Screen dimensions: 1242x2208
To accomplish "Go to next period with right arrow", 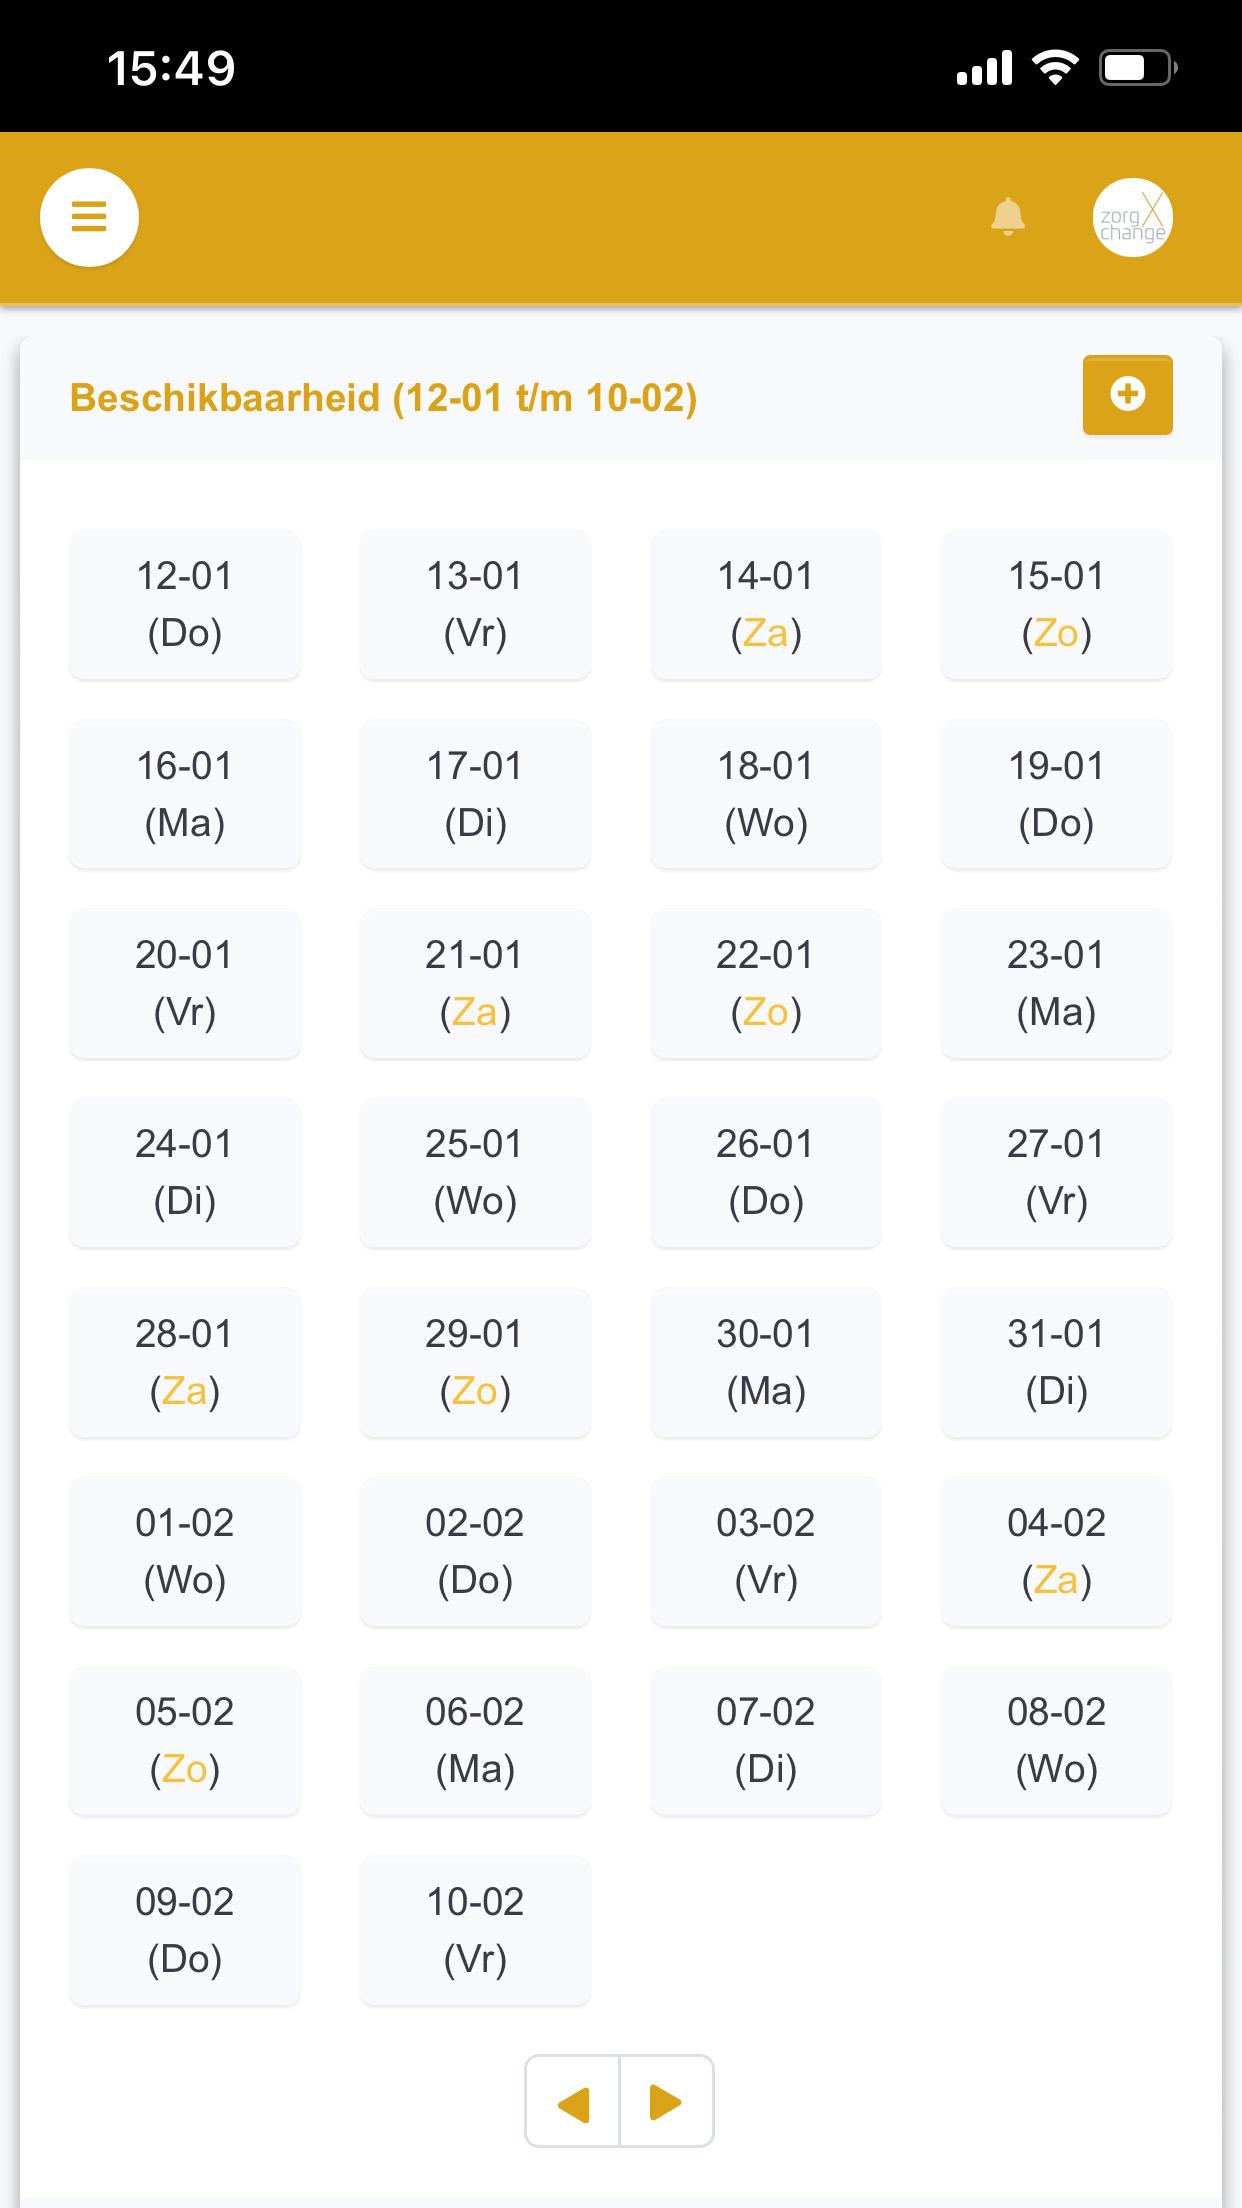I will 666,2101.
